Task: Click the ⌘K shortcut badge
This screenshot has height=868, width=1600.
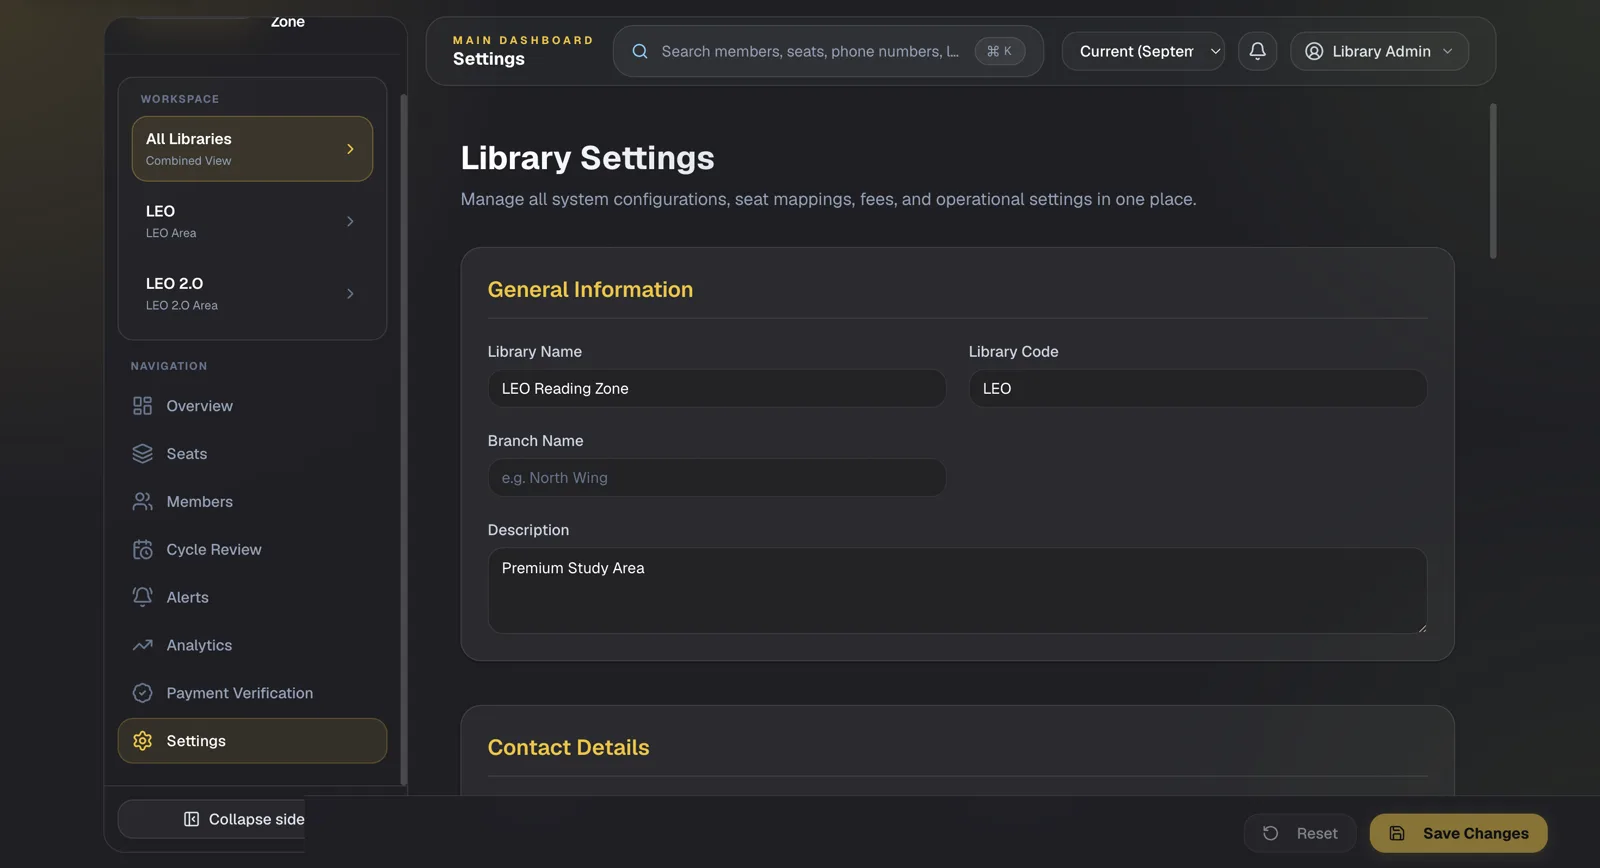Action: 1000,51
